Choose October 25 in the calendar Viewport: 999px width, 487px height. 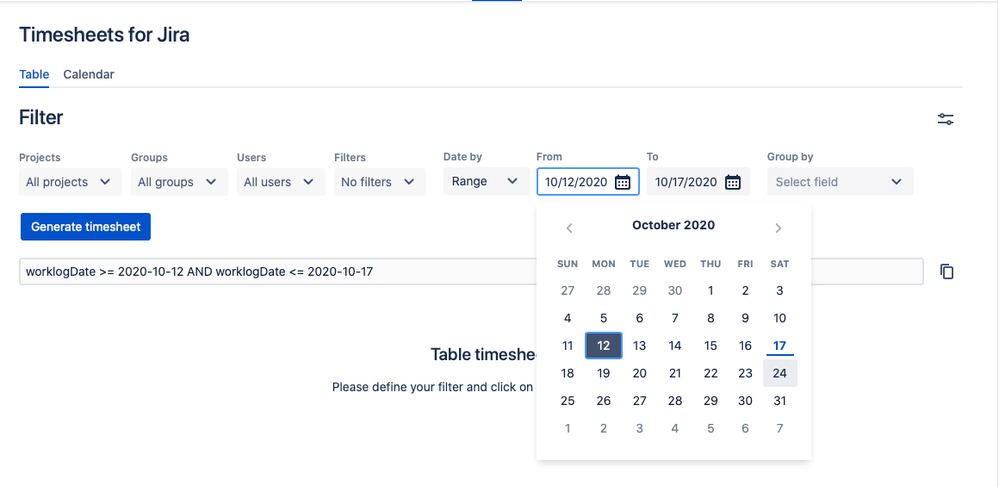(568, 401)
